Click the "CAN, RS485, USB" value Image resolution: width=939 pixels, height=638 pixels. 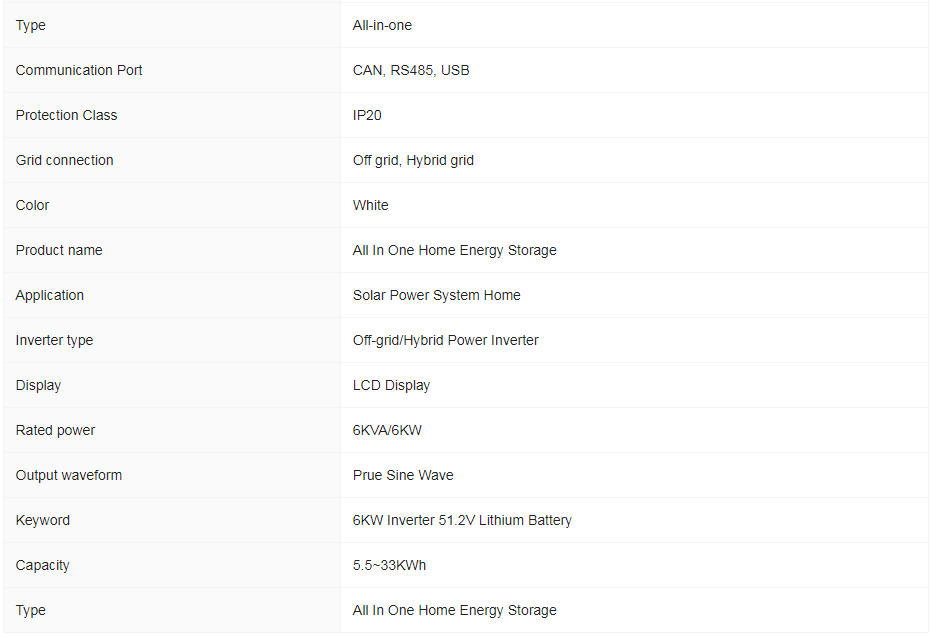click(411, 70)
